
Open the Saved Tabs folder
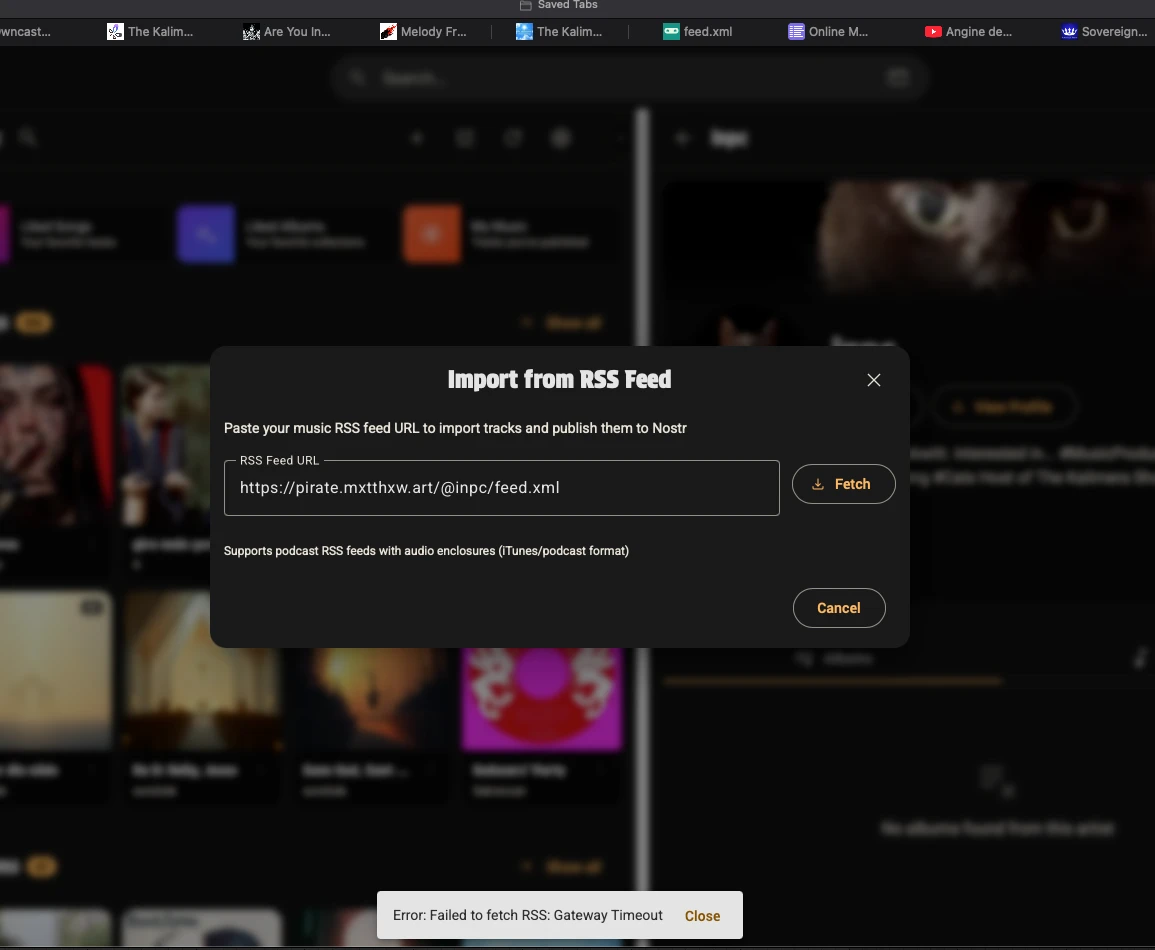pos(559,6)
